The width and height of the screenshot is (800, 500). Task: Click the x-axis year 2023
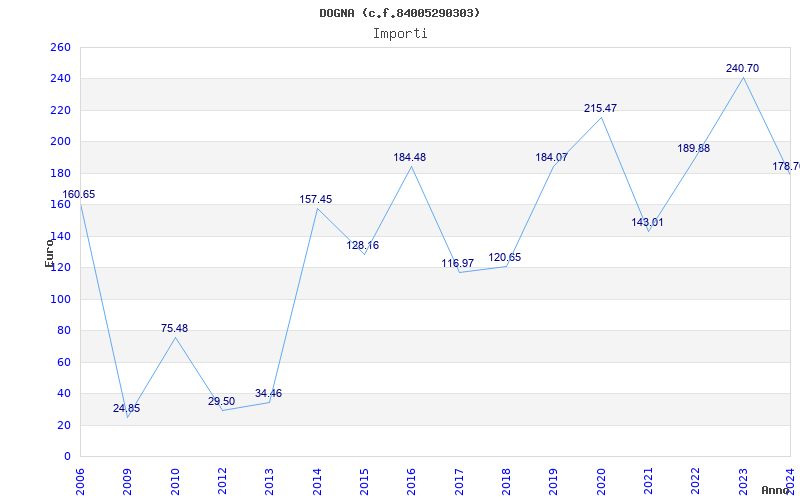[743, 482]
